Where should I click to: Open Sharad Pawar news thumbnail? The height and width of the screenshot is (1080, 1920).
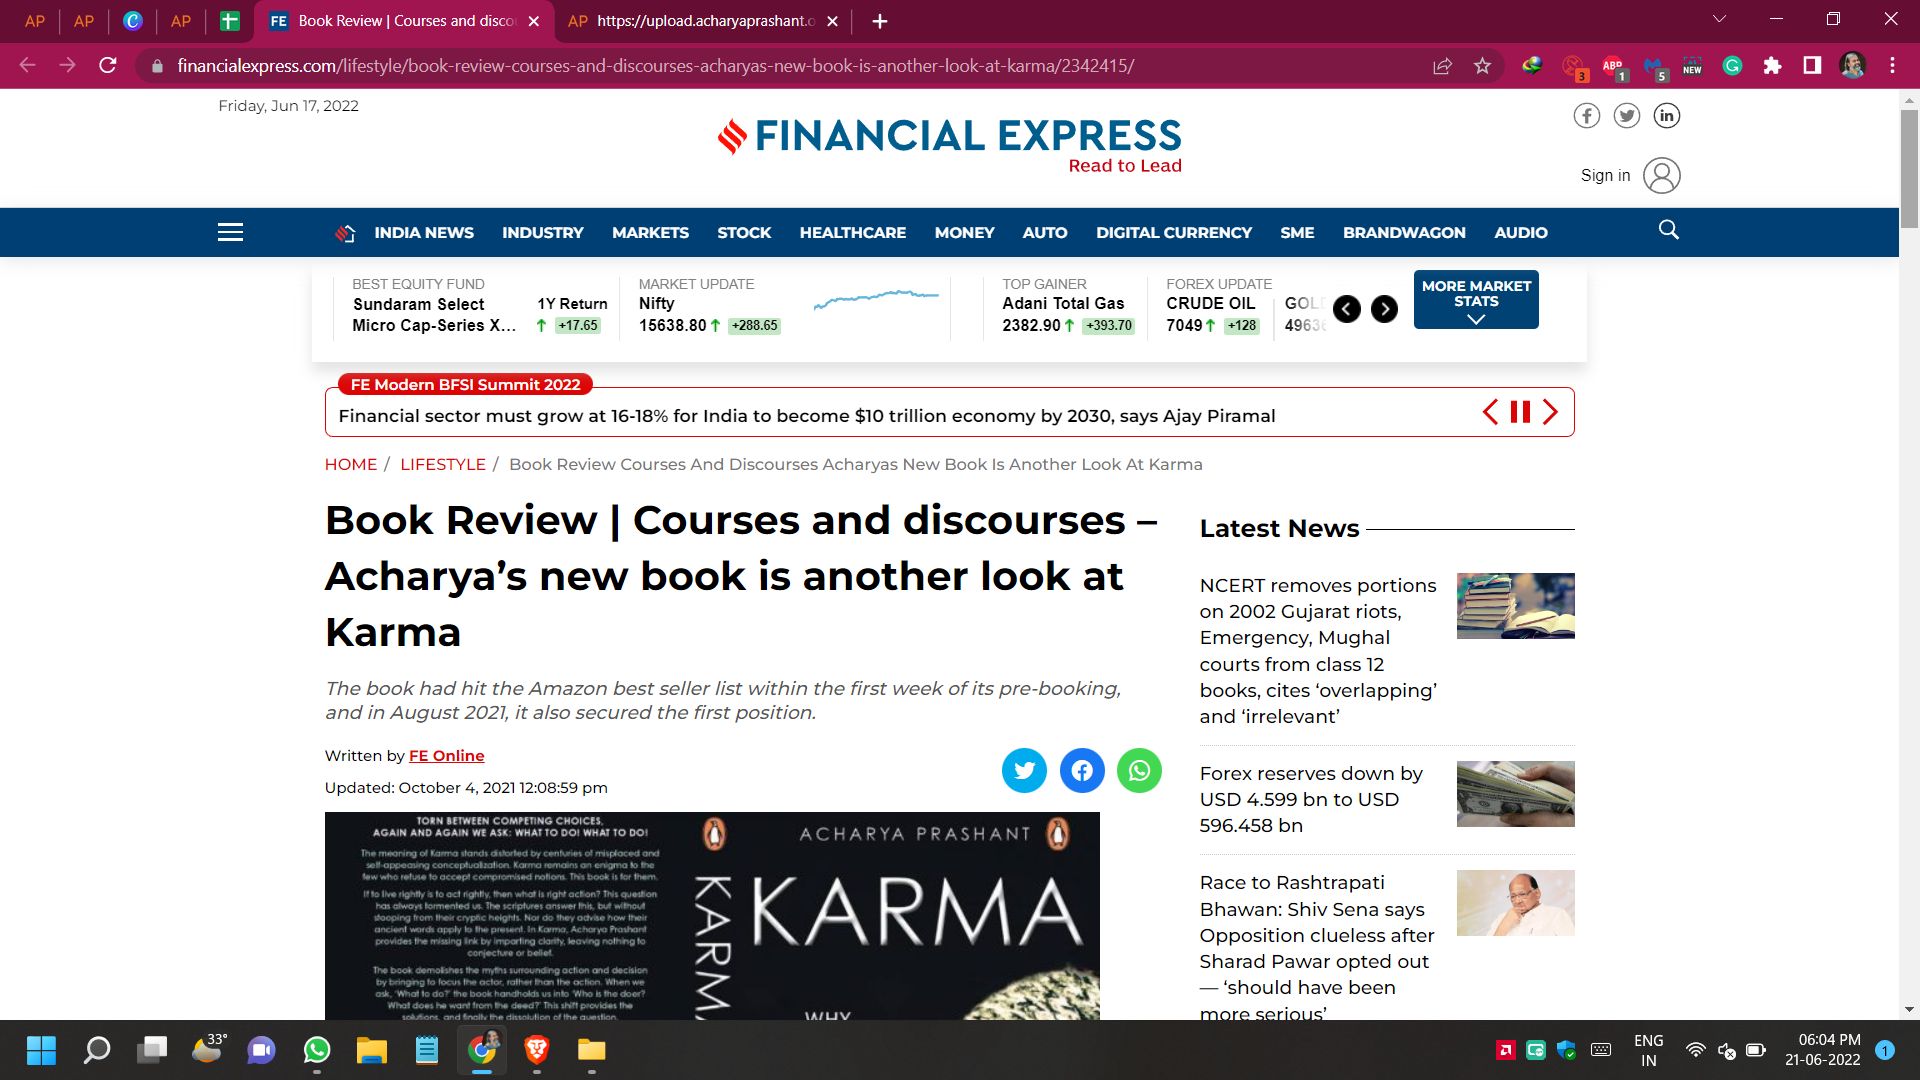(x=1515, y=903)
